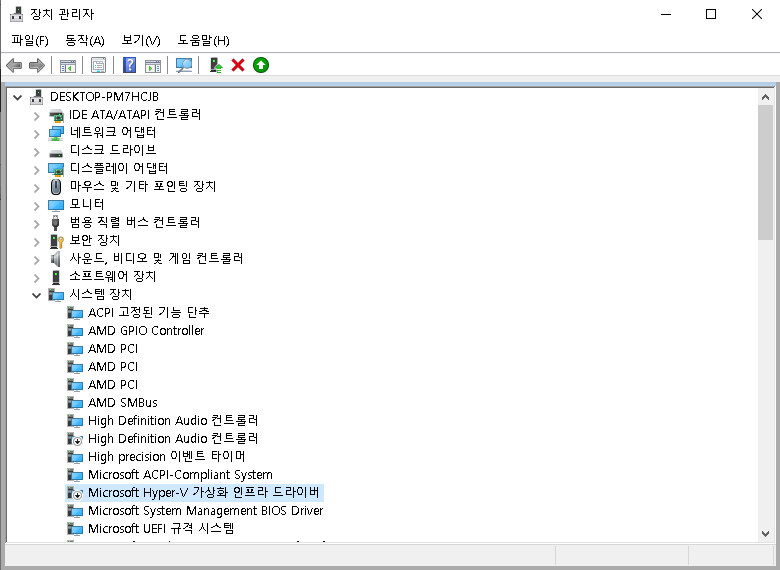Click the 장치 관리자 title bar icon
This screenshot has height=570, width=780.
[x=16, y=14]
